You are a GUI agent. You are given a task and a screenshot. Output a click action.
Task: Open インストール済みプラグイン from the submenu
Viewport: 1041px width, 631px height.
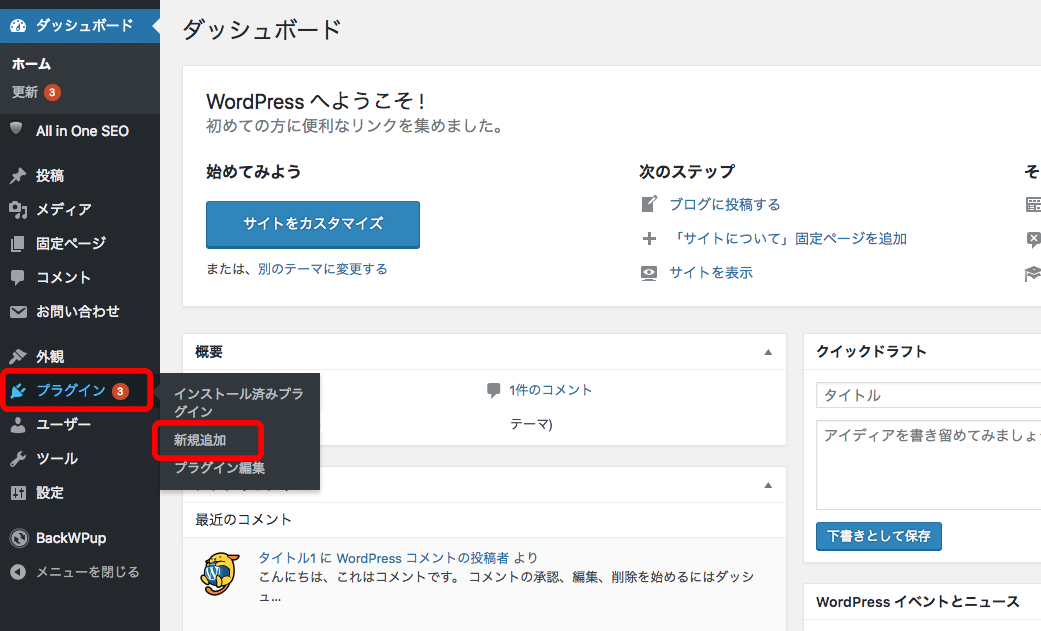[238, 402]
